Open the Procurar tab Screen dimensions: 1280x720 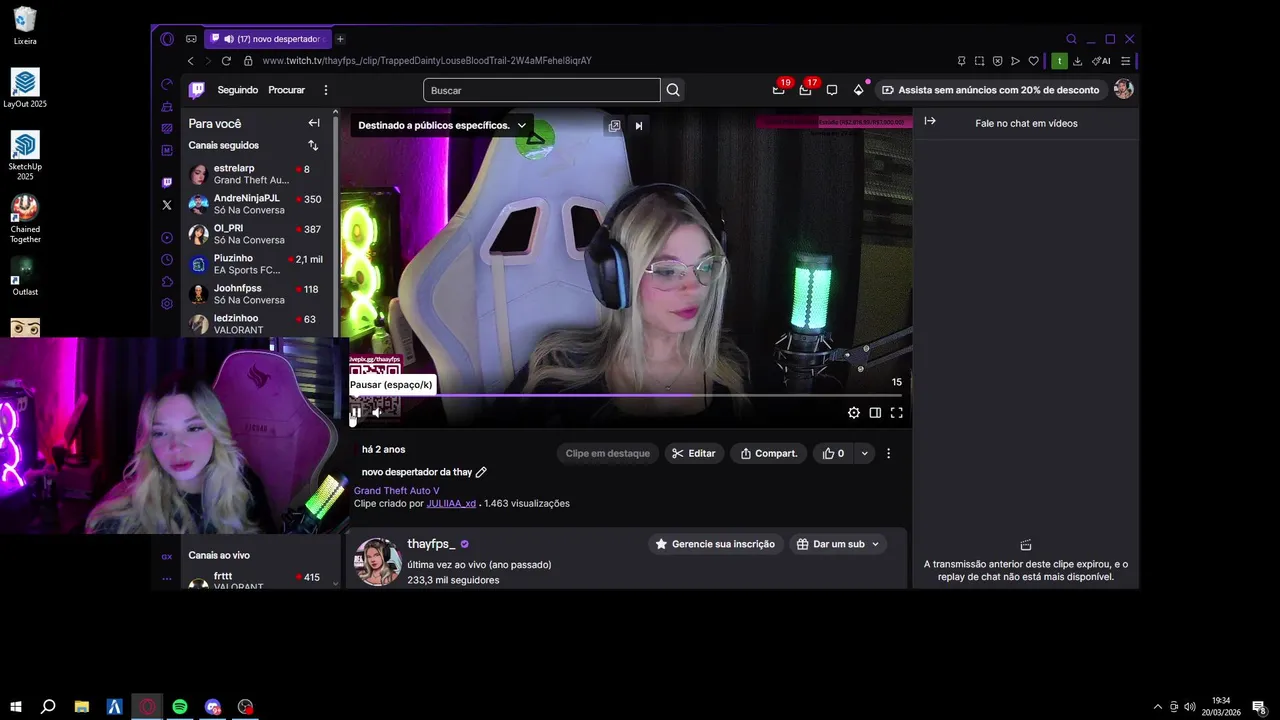pyautogui.click(x=286, y=90)
